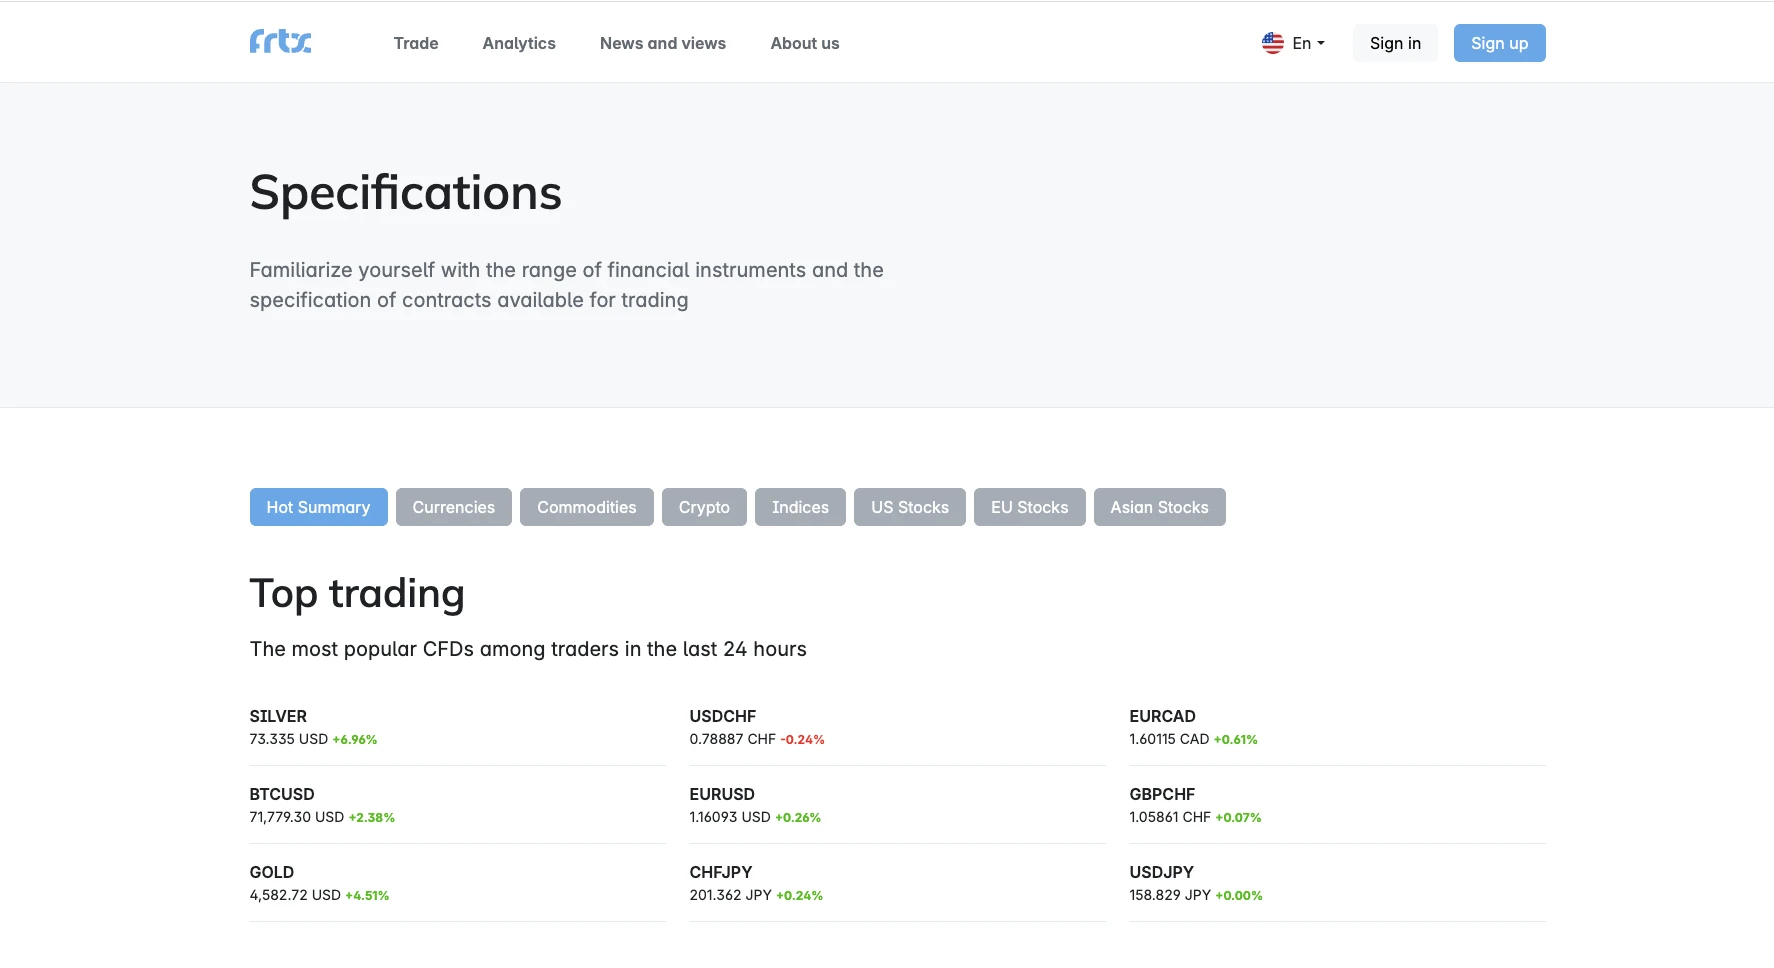
Task: View the US Stocks tab
Action: point(909,507)
